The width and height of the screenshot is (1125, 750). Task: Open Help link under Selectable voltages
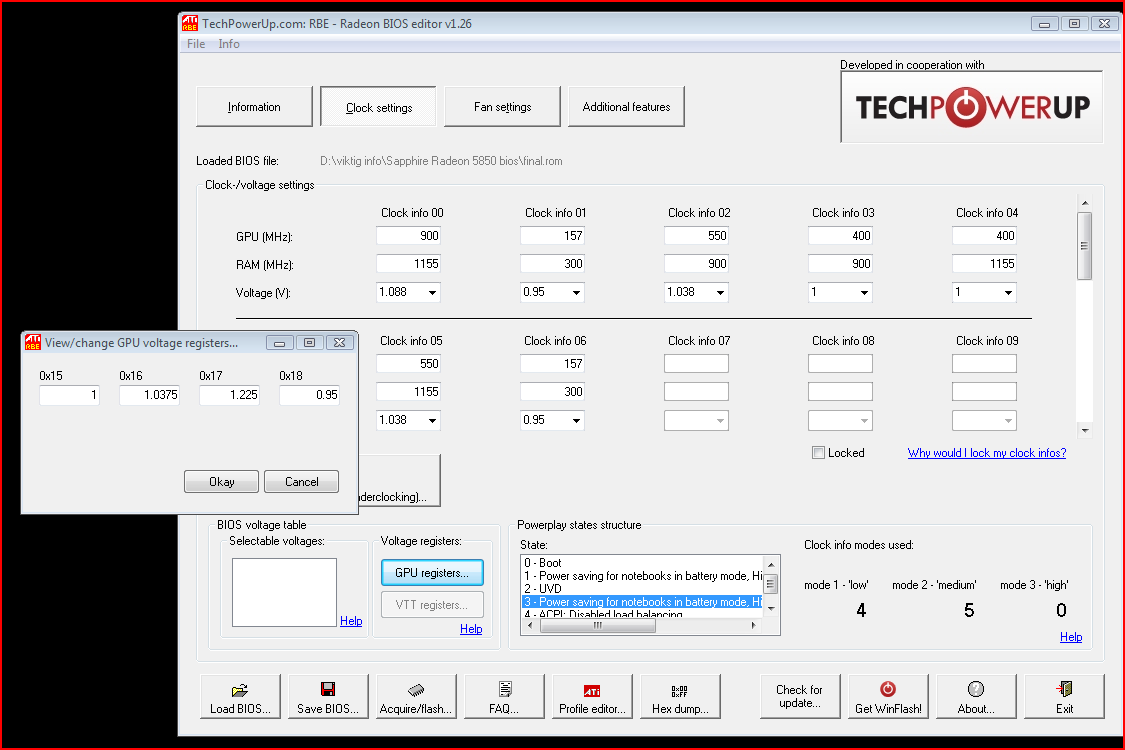(351, 621)
